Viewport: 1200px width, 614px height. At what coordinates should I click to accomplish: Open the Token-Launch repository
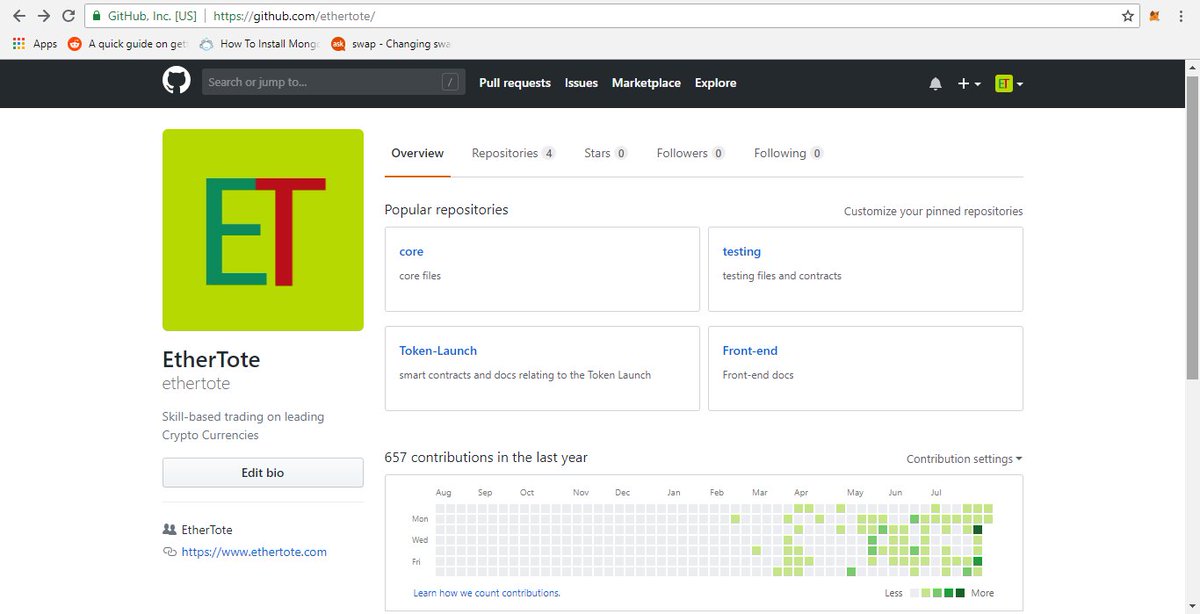point(438,351)
